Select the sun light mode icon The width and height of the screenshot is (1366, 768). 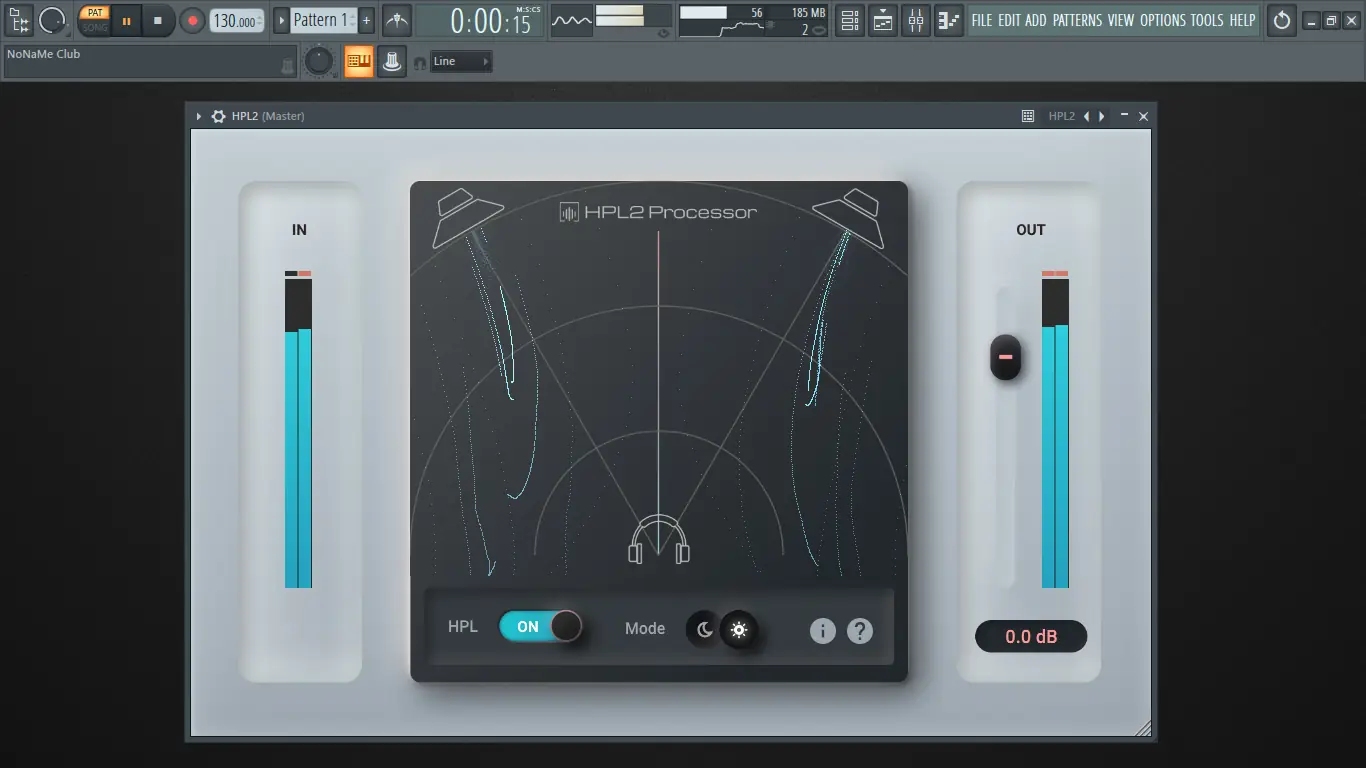point(739,630)
